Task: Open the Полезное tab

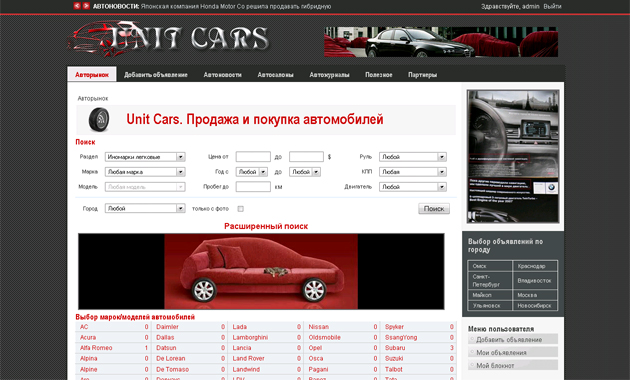Action: (378, 75)
